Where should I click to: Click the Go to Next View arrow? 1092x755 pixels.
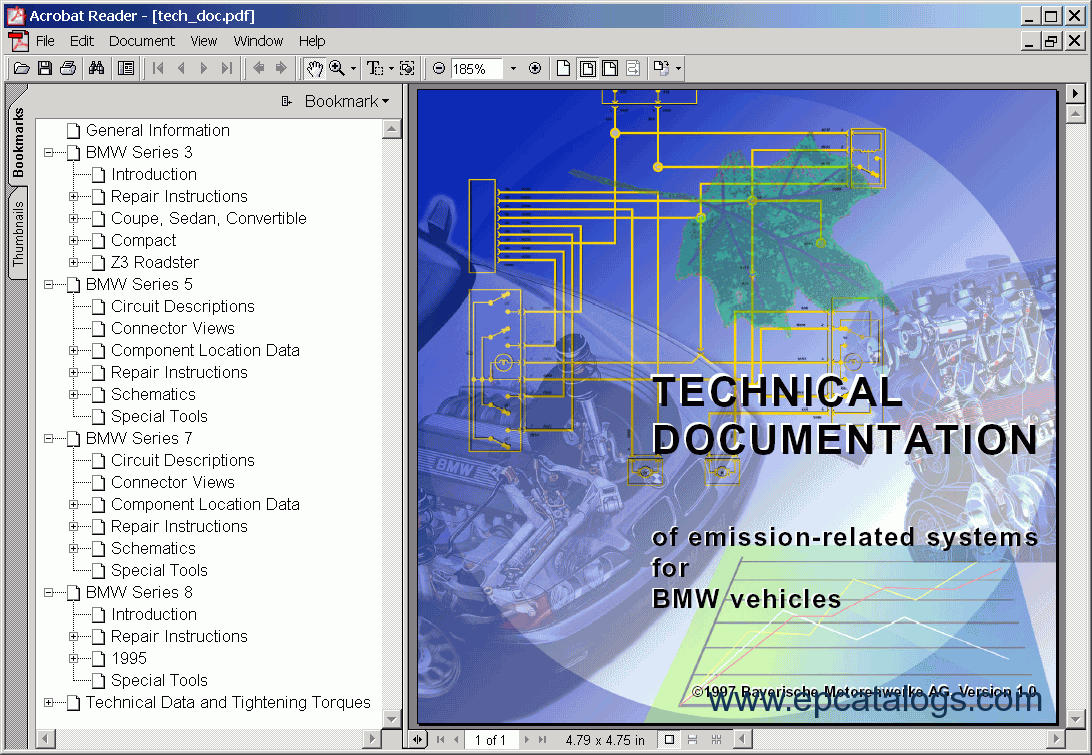[281, 68]
